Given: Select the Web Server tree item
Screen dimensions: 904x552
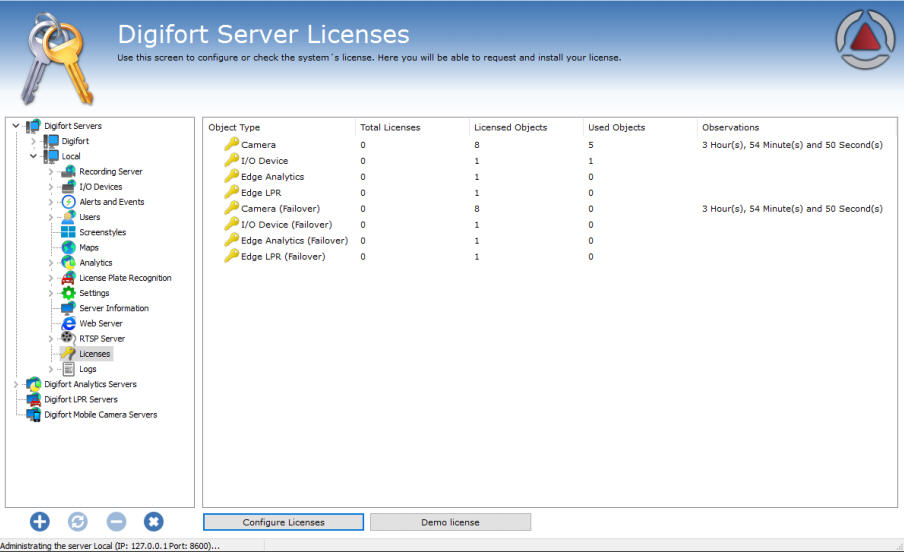Looking at the screenshot, I should [101, 324].
